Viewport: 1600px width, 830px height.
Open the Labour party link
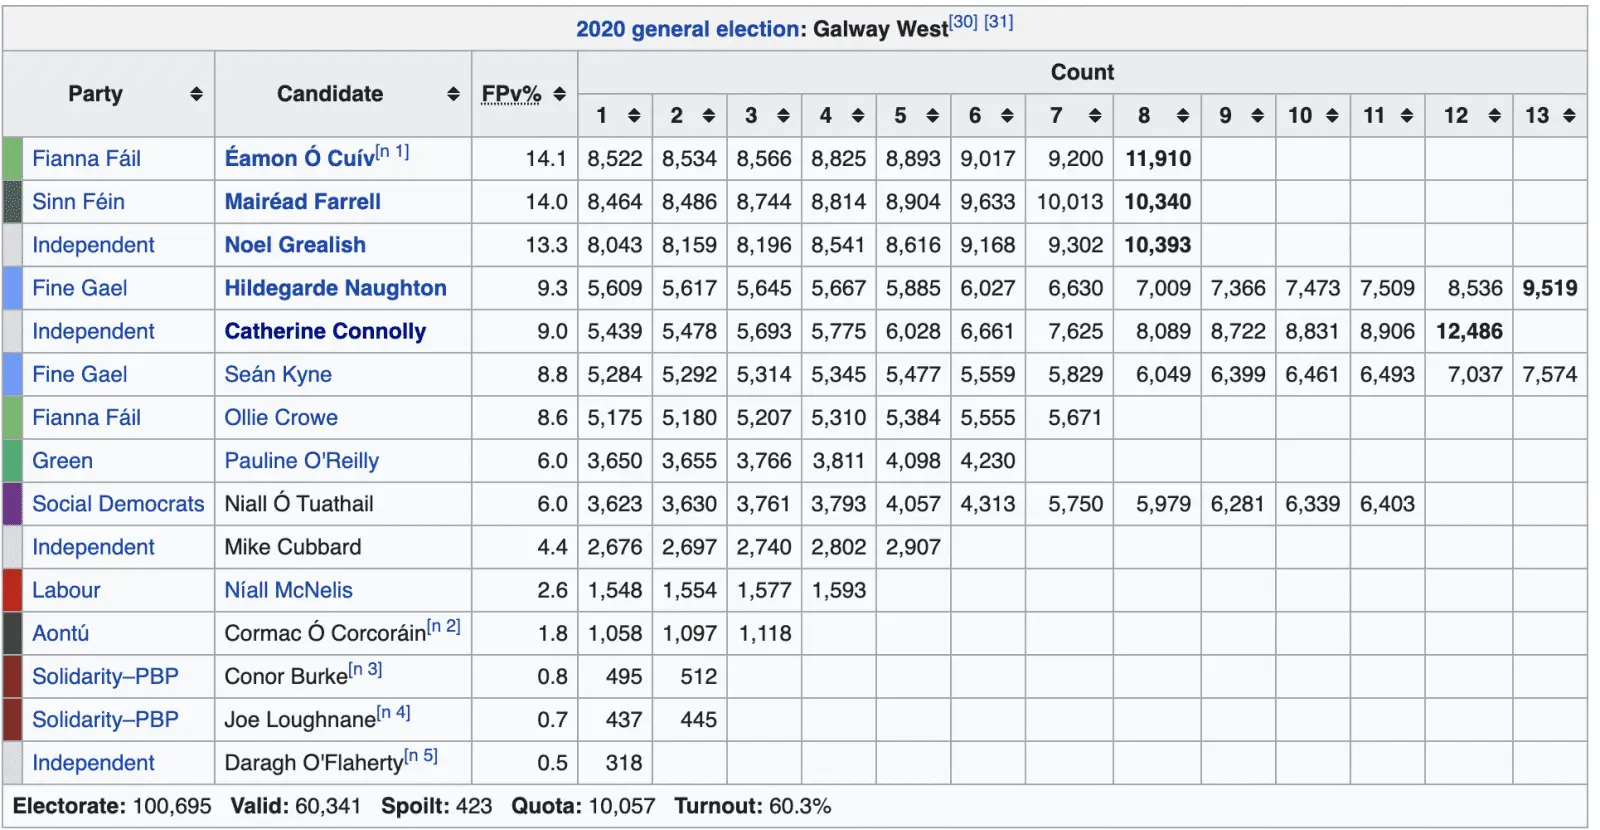pyautogui.click(x=66, y=590)
